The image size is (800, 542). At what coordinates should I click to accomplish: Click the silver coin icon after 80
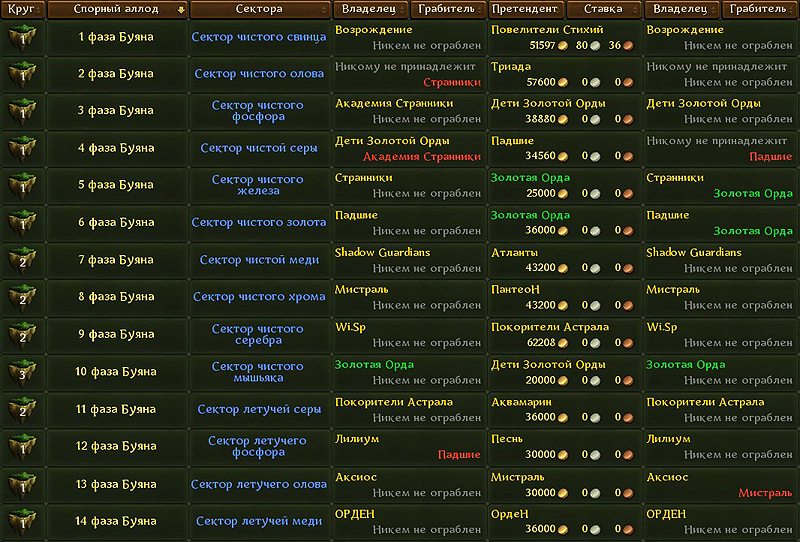595,46
